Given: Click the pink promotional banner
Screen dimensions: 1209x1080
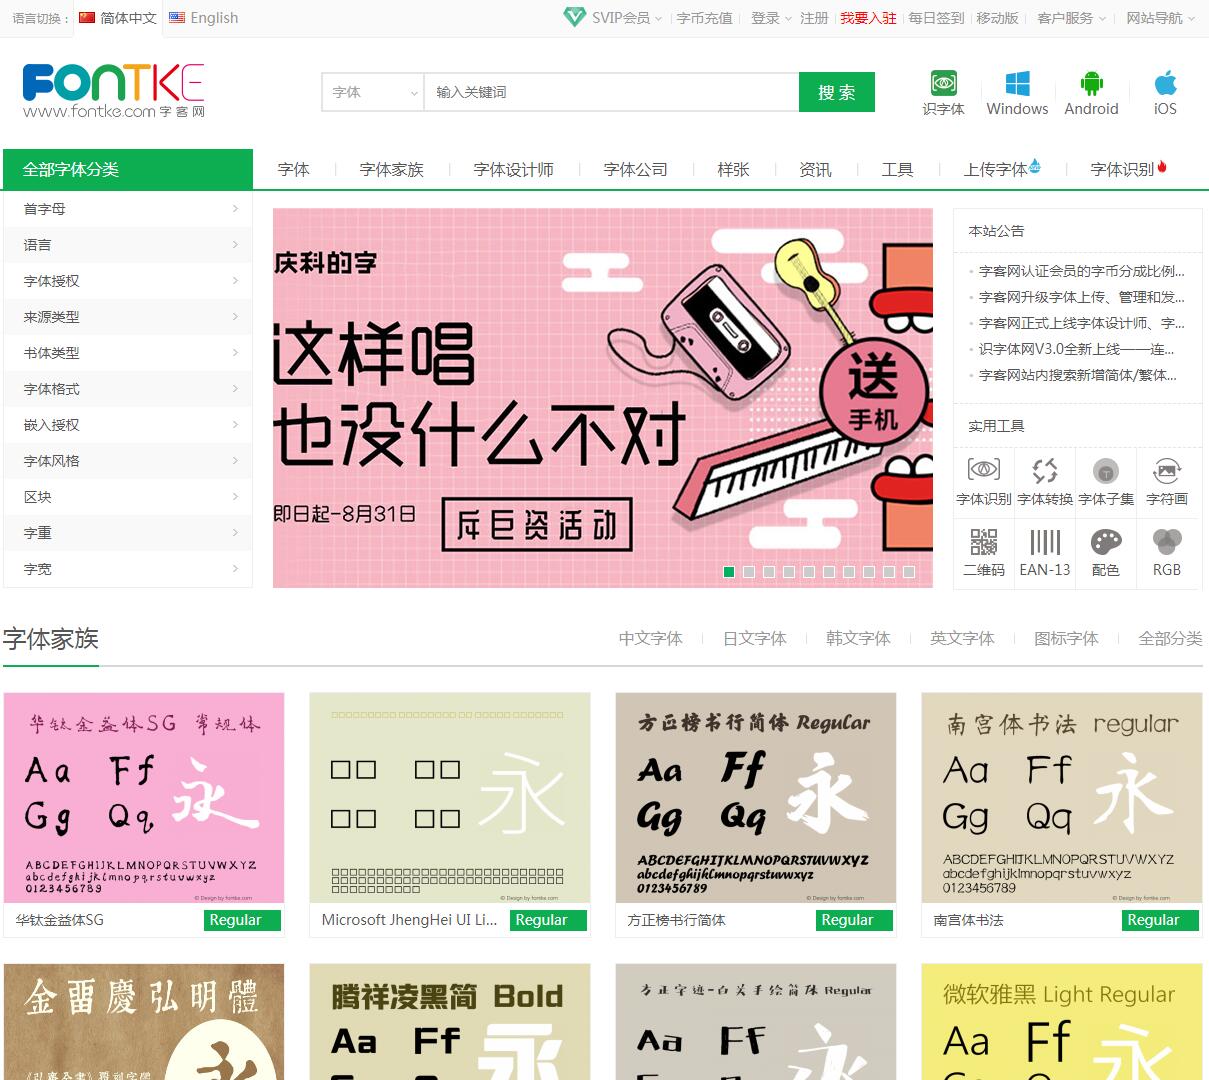Looking at the screenshot, I should (x=603, y=398).
